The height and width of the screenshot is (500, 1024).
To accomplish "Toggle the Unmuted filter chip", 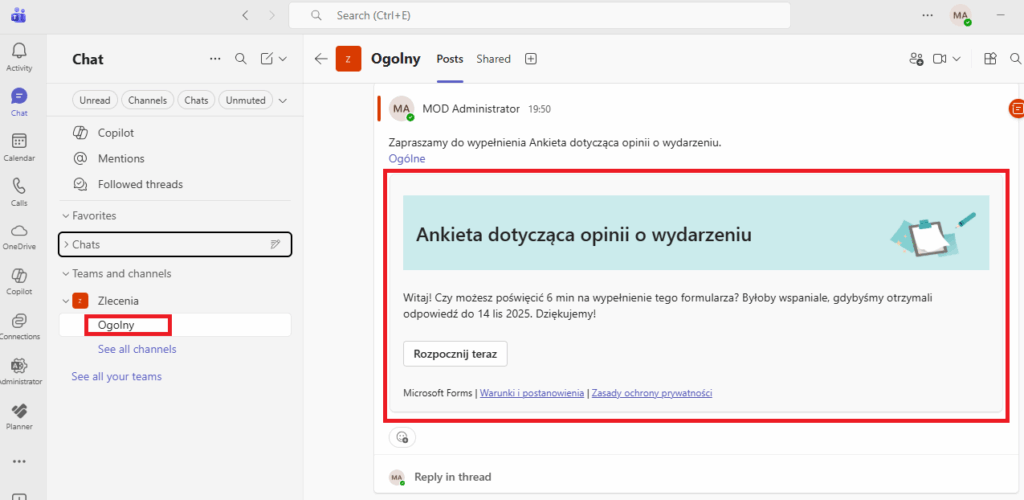I will [x=246, y=100].
